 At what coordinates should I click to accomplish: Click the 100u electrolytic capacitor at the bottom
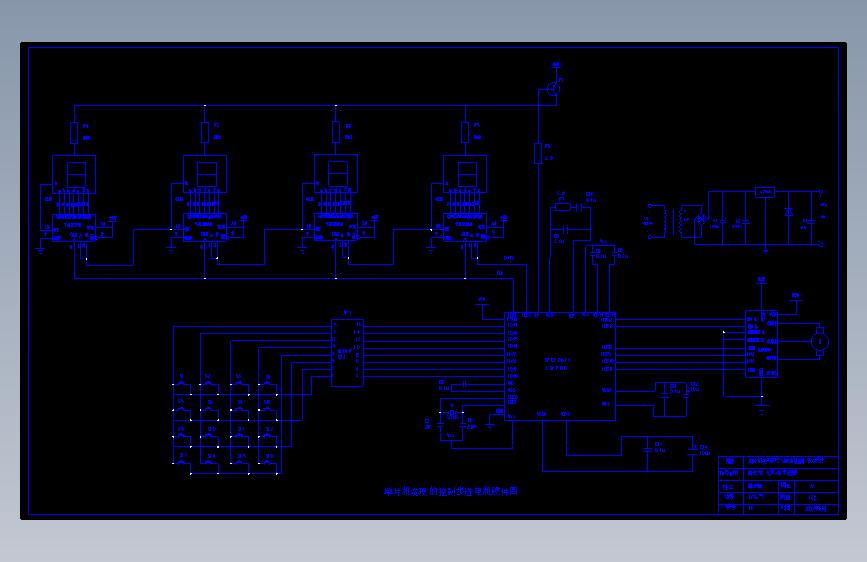(693, 451)
